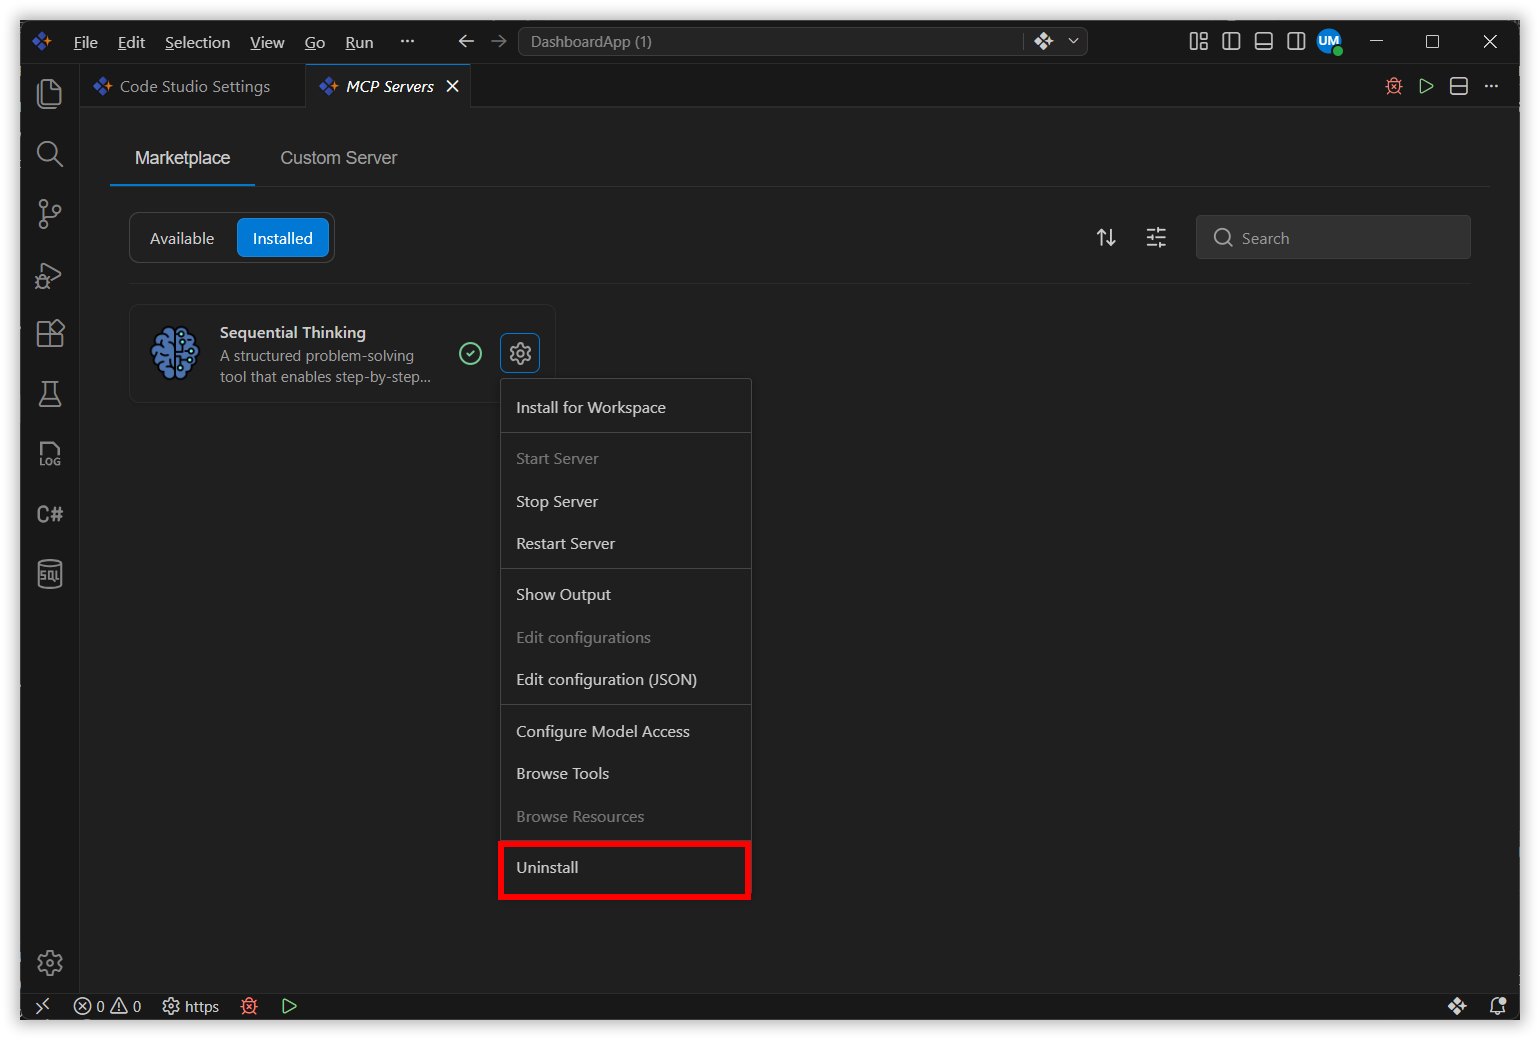Toggle the secondary side bar
The height and width of the screenshot is (1040, 1540).
1296,41
